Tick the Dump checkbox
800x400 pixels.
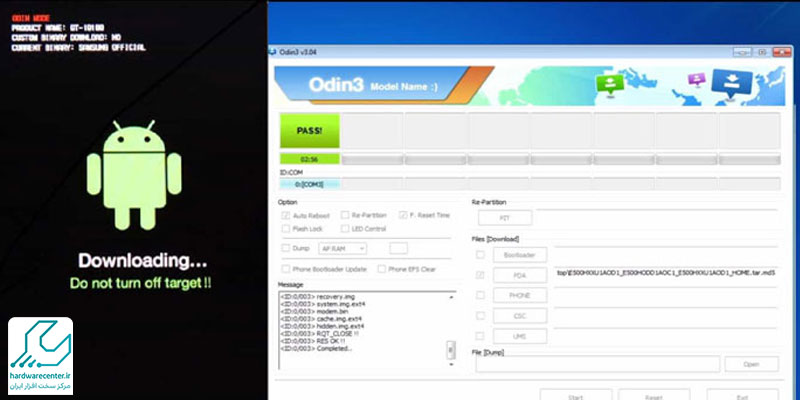pos(286,248)
